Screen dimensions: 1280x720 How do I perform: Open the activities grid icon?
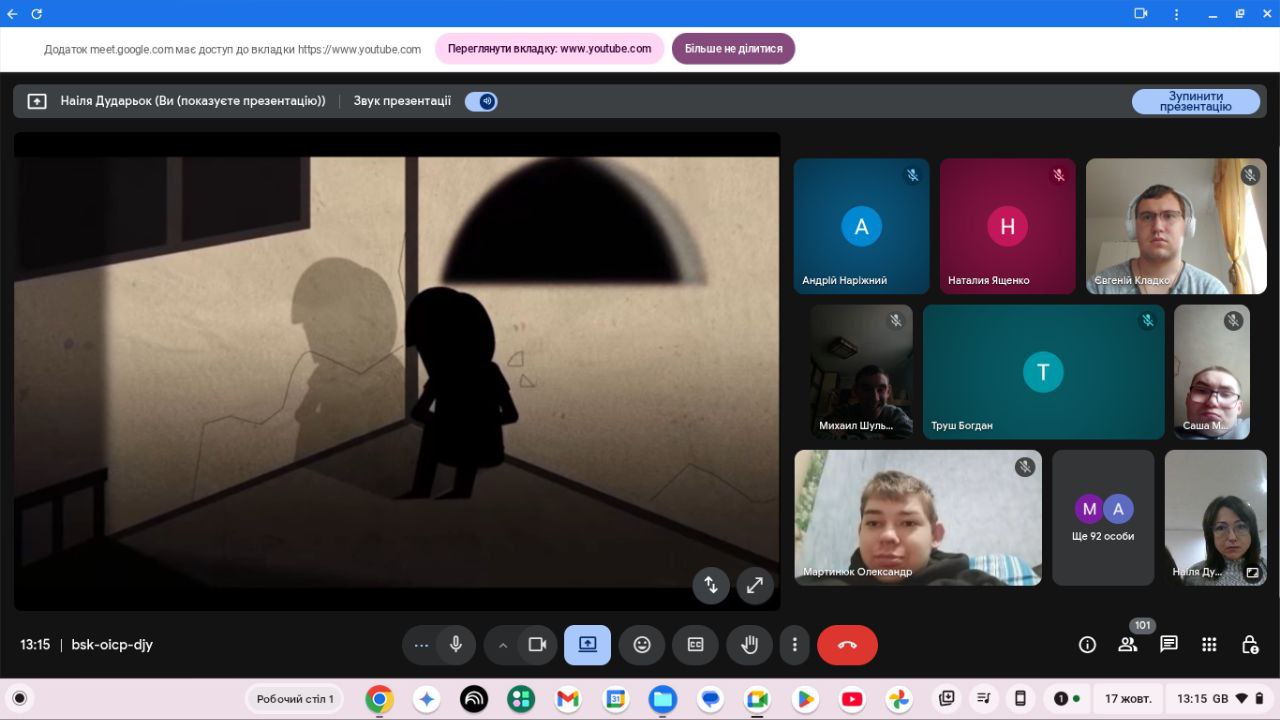(1209, 645)
